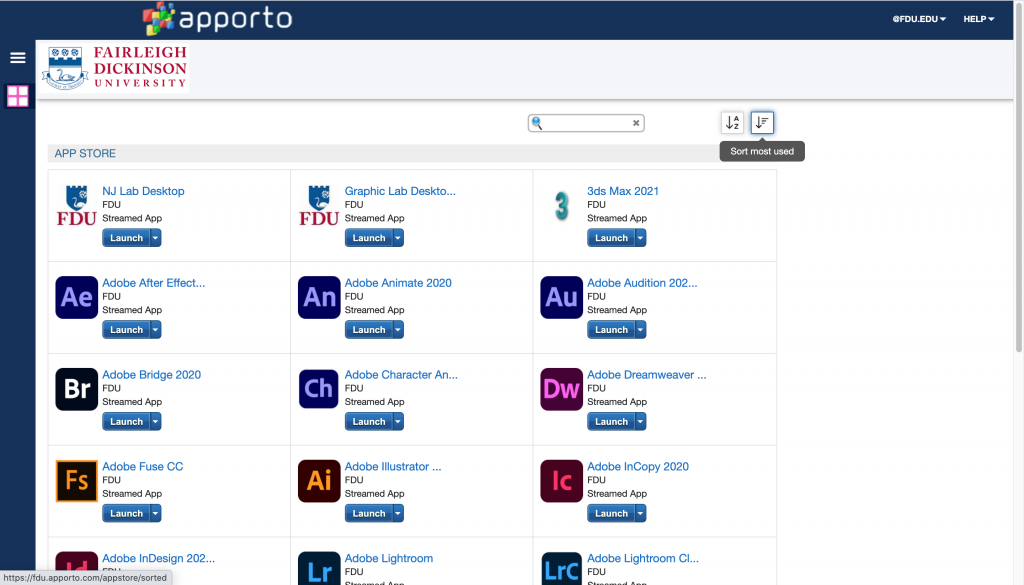Expand launch options for Adobe Fuse CC
Viewport: 1024px width, 585px height.
pos(155,513)
